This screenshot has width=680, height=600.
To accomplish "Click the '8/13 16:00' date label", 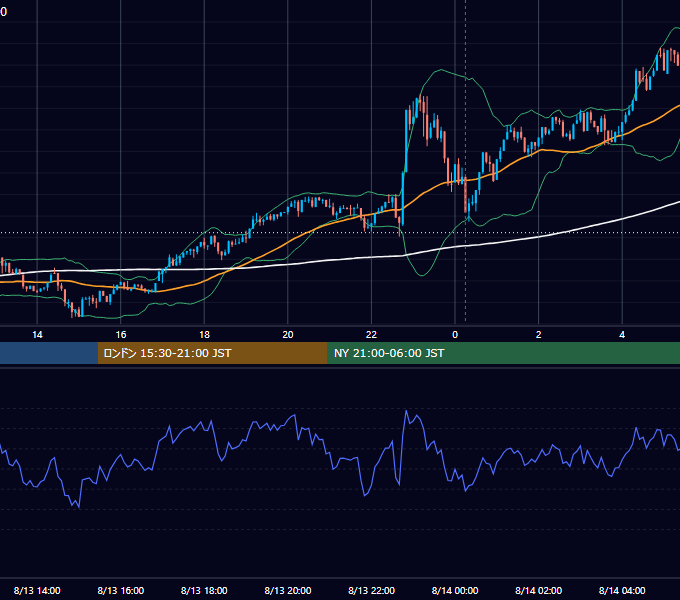I will [121, 590].
